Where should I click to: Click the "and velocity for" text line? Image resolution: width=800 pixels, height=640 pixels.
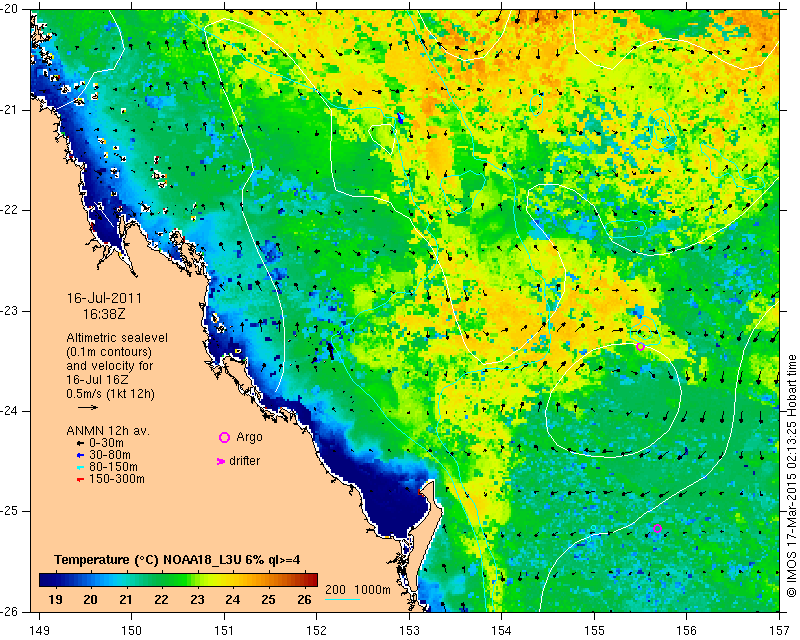coord(110,366)
